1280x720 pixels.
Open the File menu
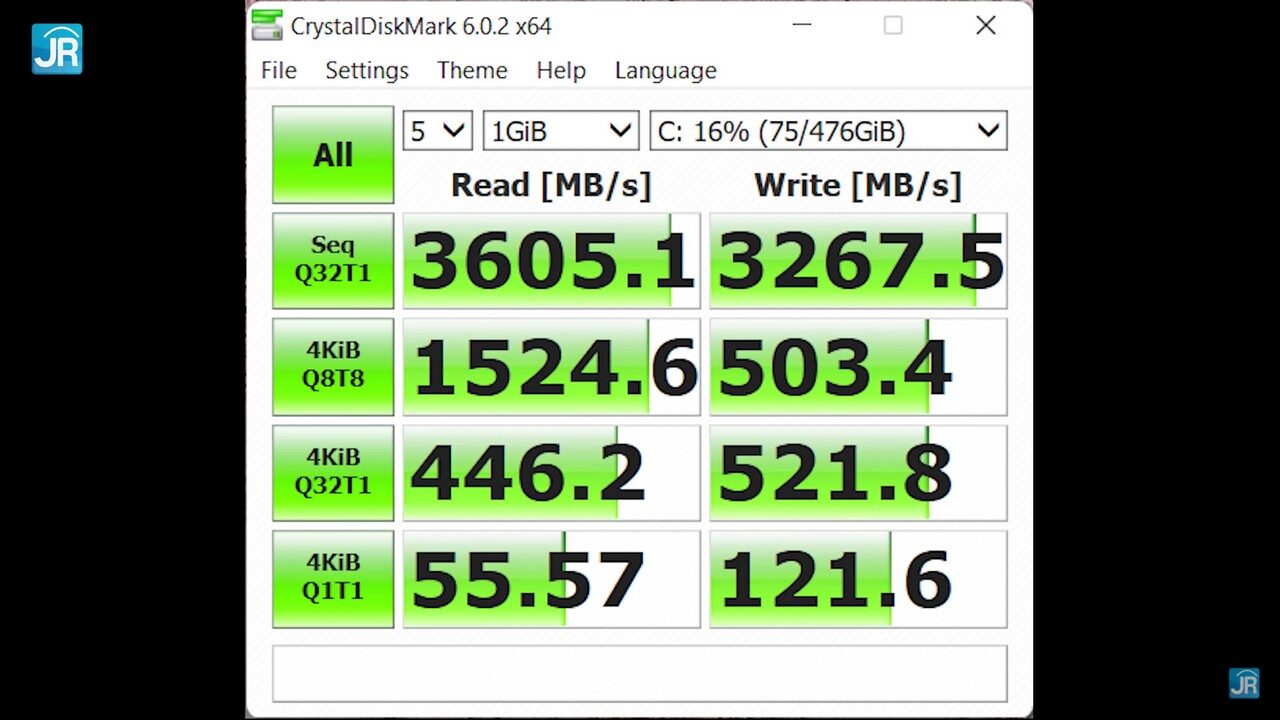coord(278,71)
